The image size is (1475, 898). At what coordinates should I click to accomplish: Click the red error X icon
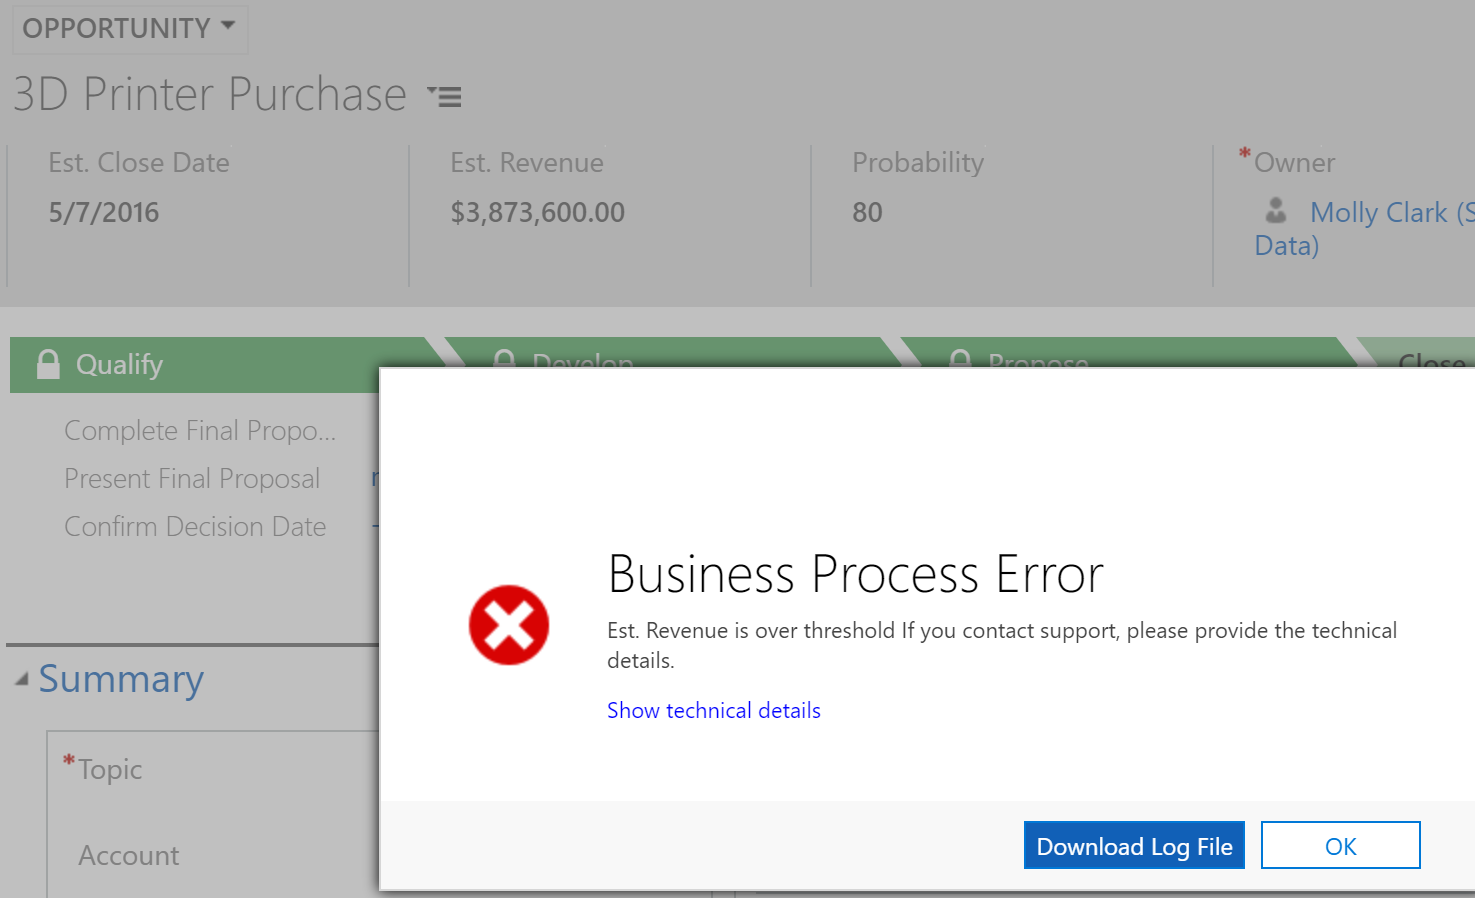click(508, 625)
